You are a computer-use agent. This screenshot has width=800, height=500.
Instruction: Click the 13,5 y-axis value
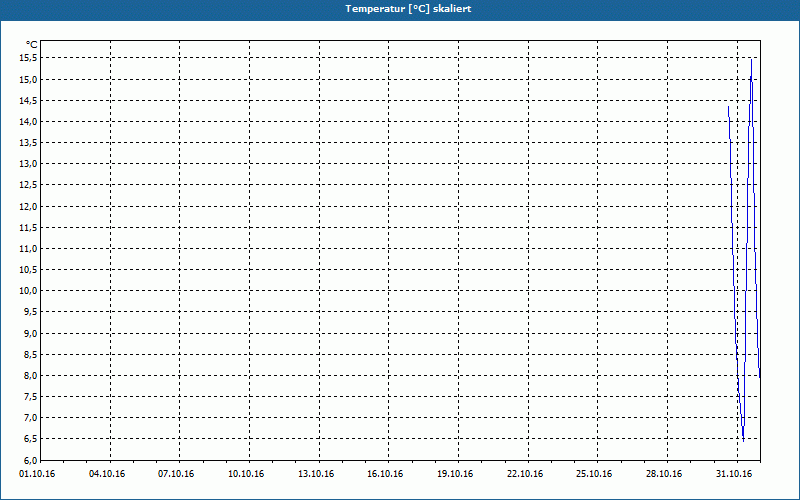click(29, 143)
